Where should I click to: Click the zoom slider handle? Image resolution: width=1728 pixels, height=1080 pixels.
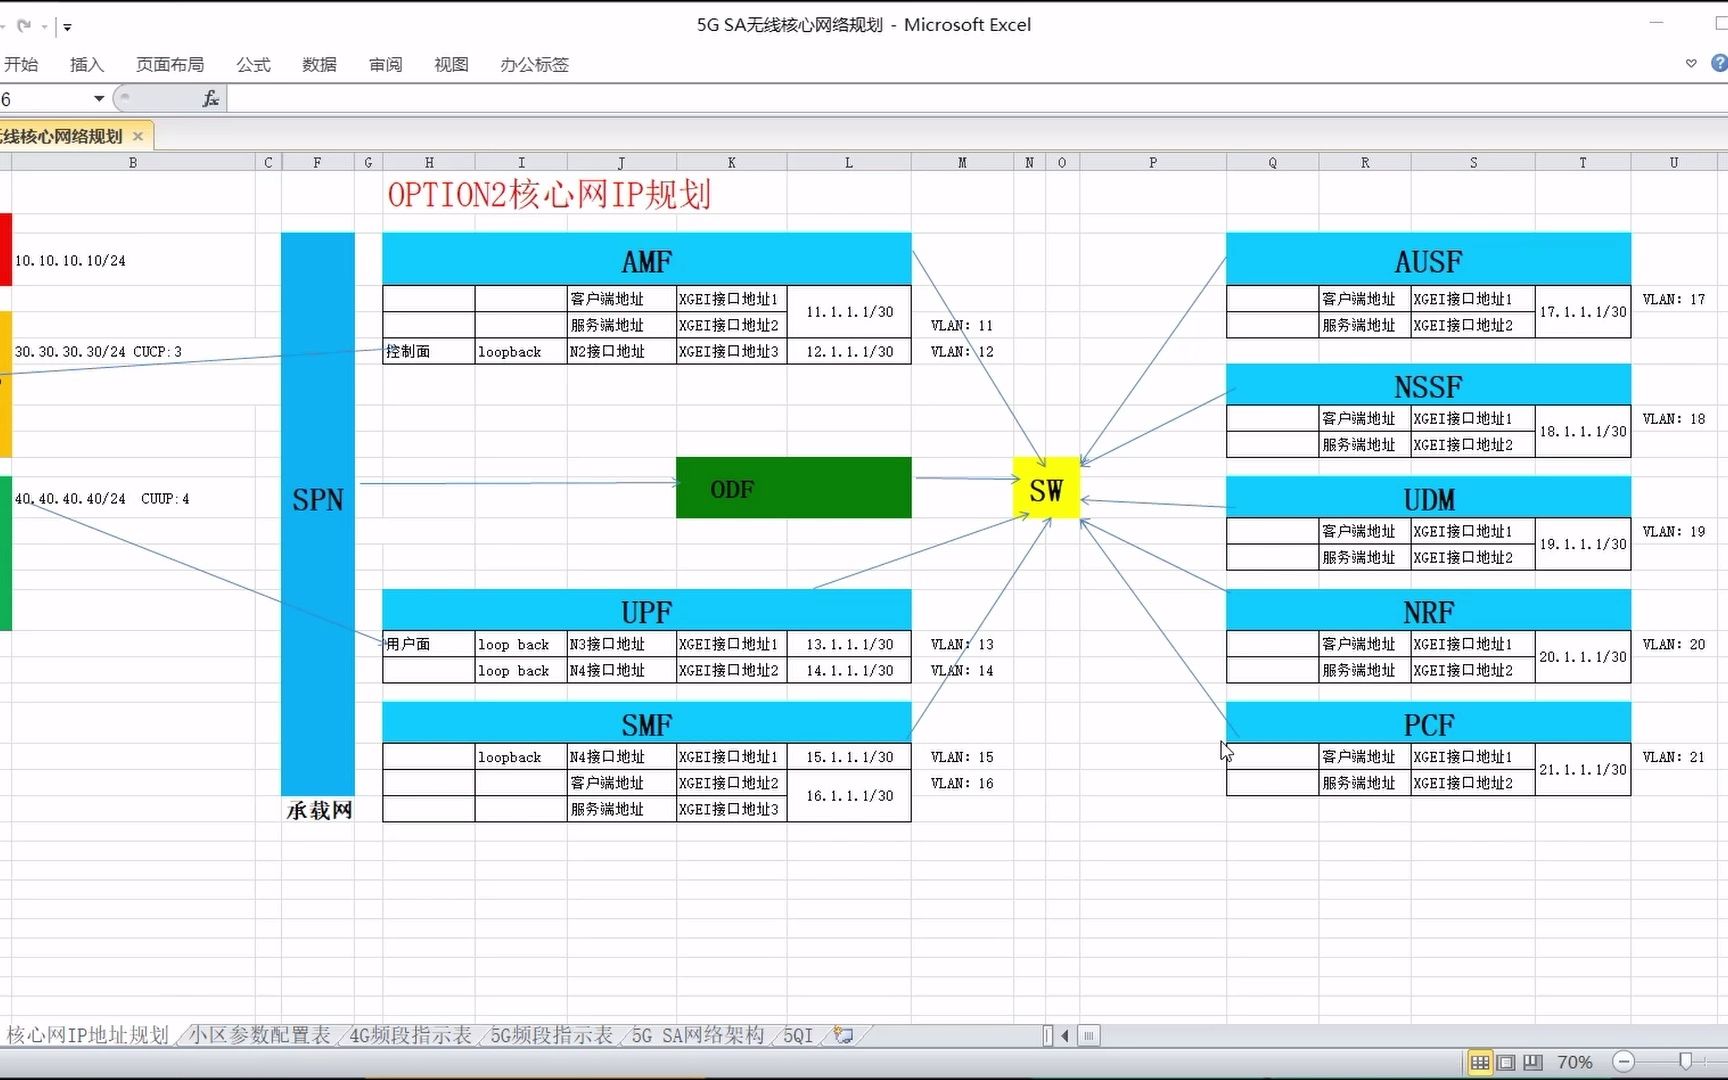(x=1685, y=1061)
